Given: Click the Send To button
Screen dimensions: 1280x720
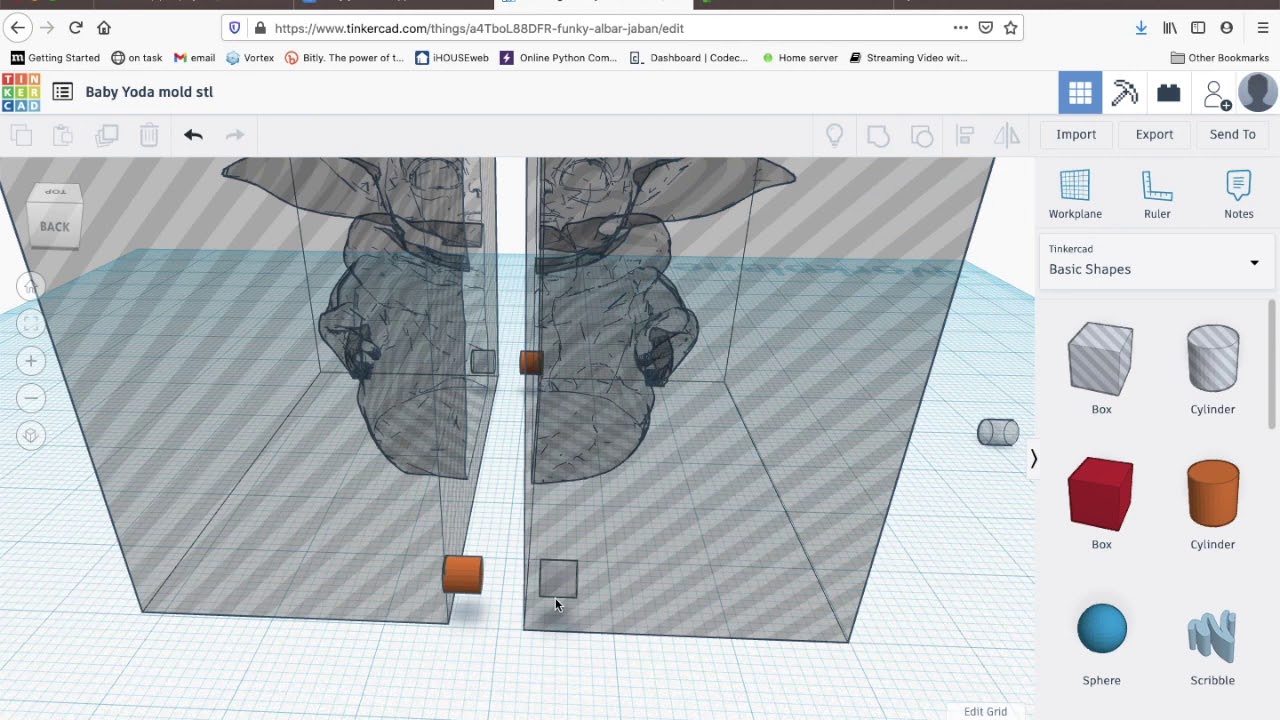Looking at the screenshot, I should point(1232,134).
